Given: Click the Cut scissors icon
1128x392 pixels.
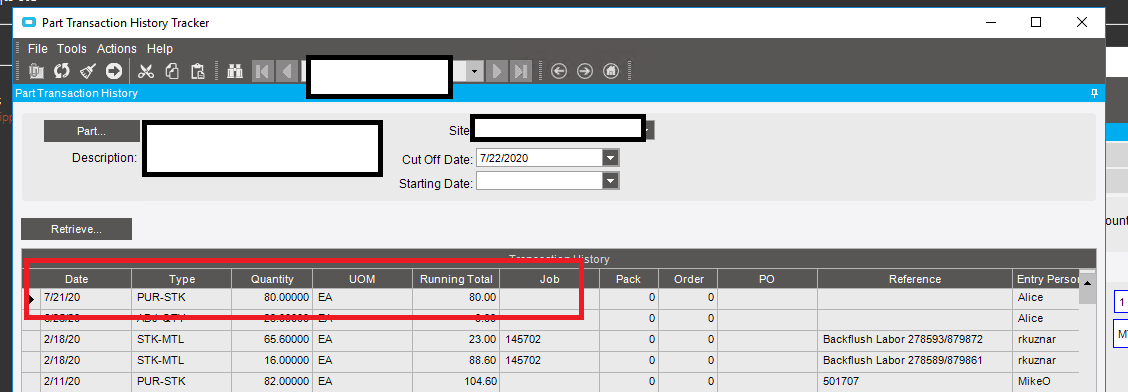Looking at the screenshot, I should tap(146, 70).
